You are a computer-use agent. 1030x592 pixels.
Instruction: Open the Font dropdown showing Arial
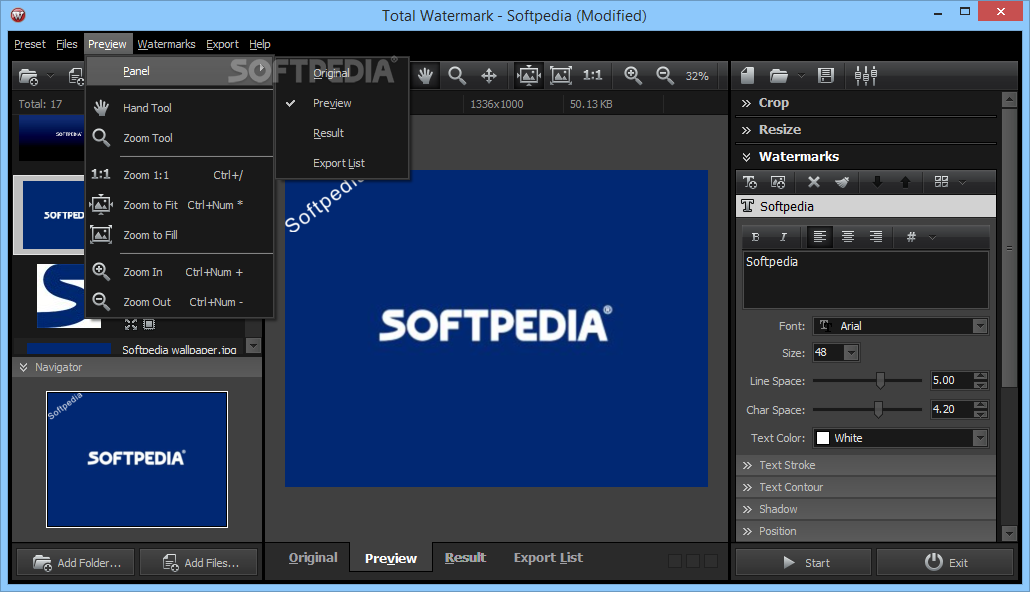click(901, 326)
